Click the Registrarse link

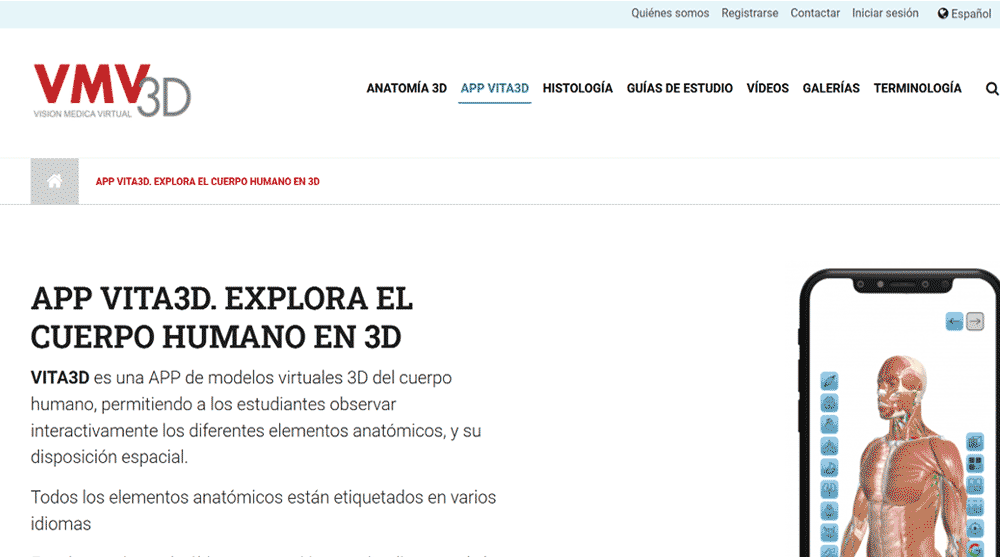tap(749, 13)
